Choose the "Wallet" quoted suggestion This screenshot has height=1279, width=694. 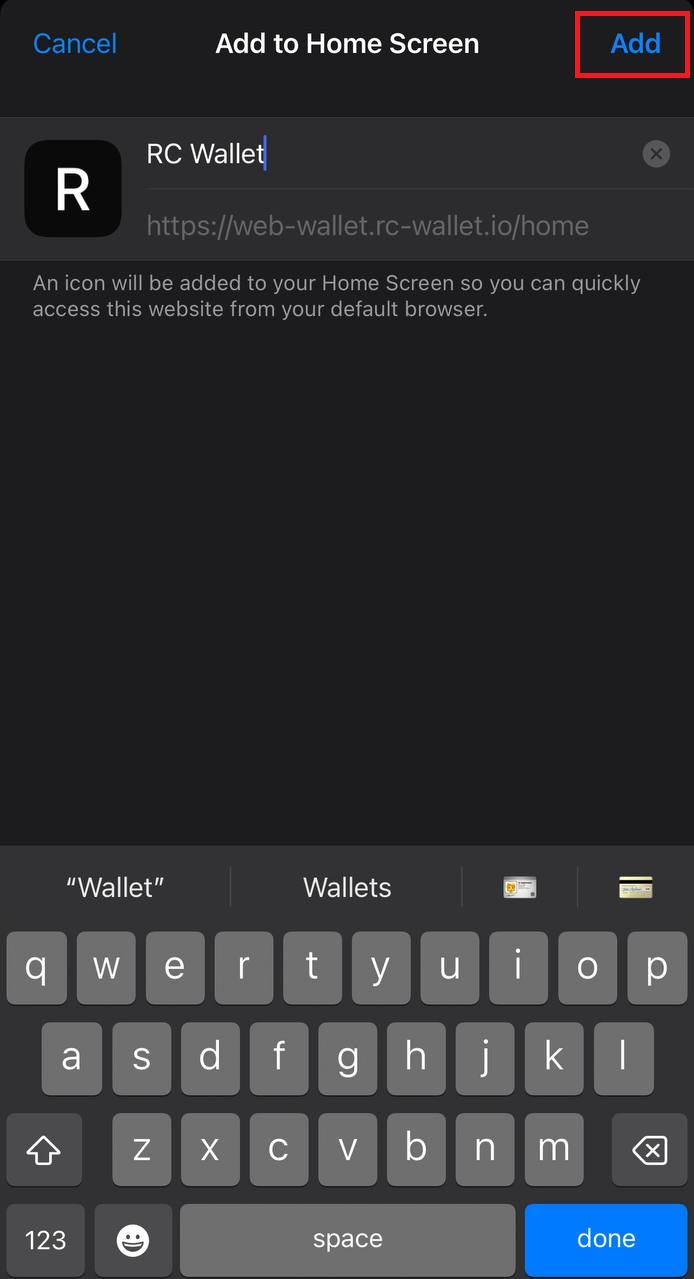115,887
